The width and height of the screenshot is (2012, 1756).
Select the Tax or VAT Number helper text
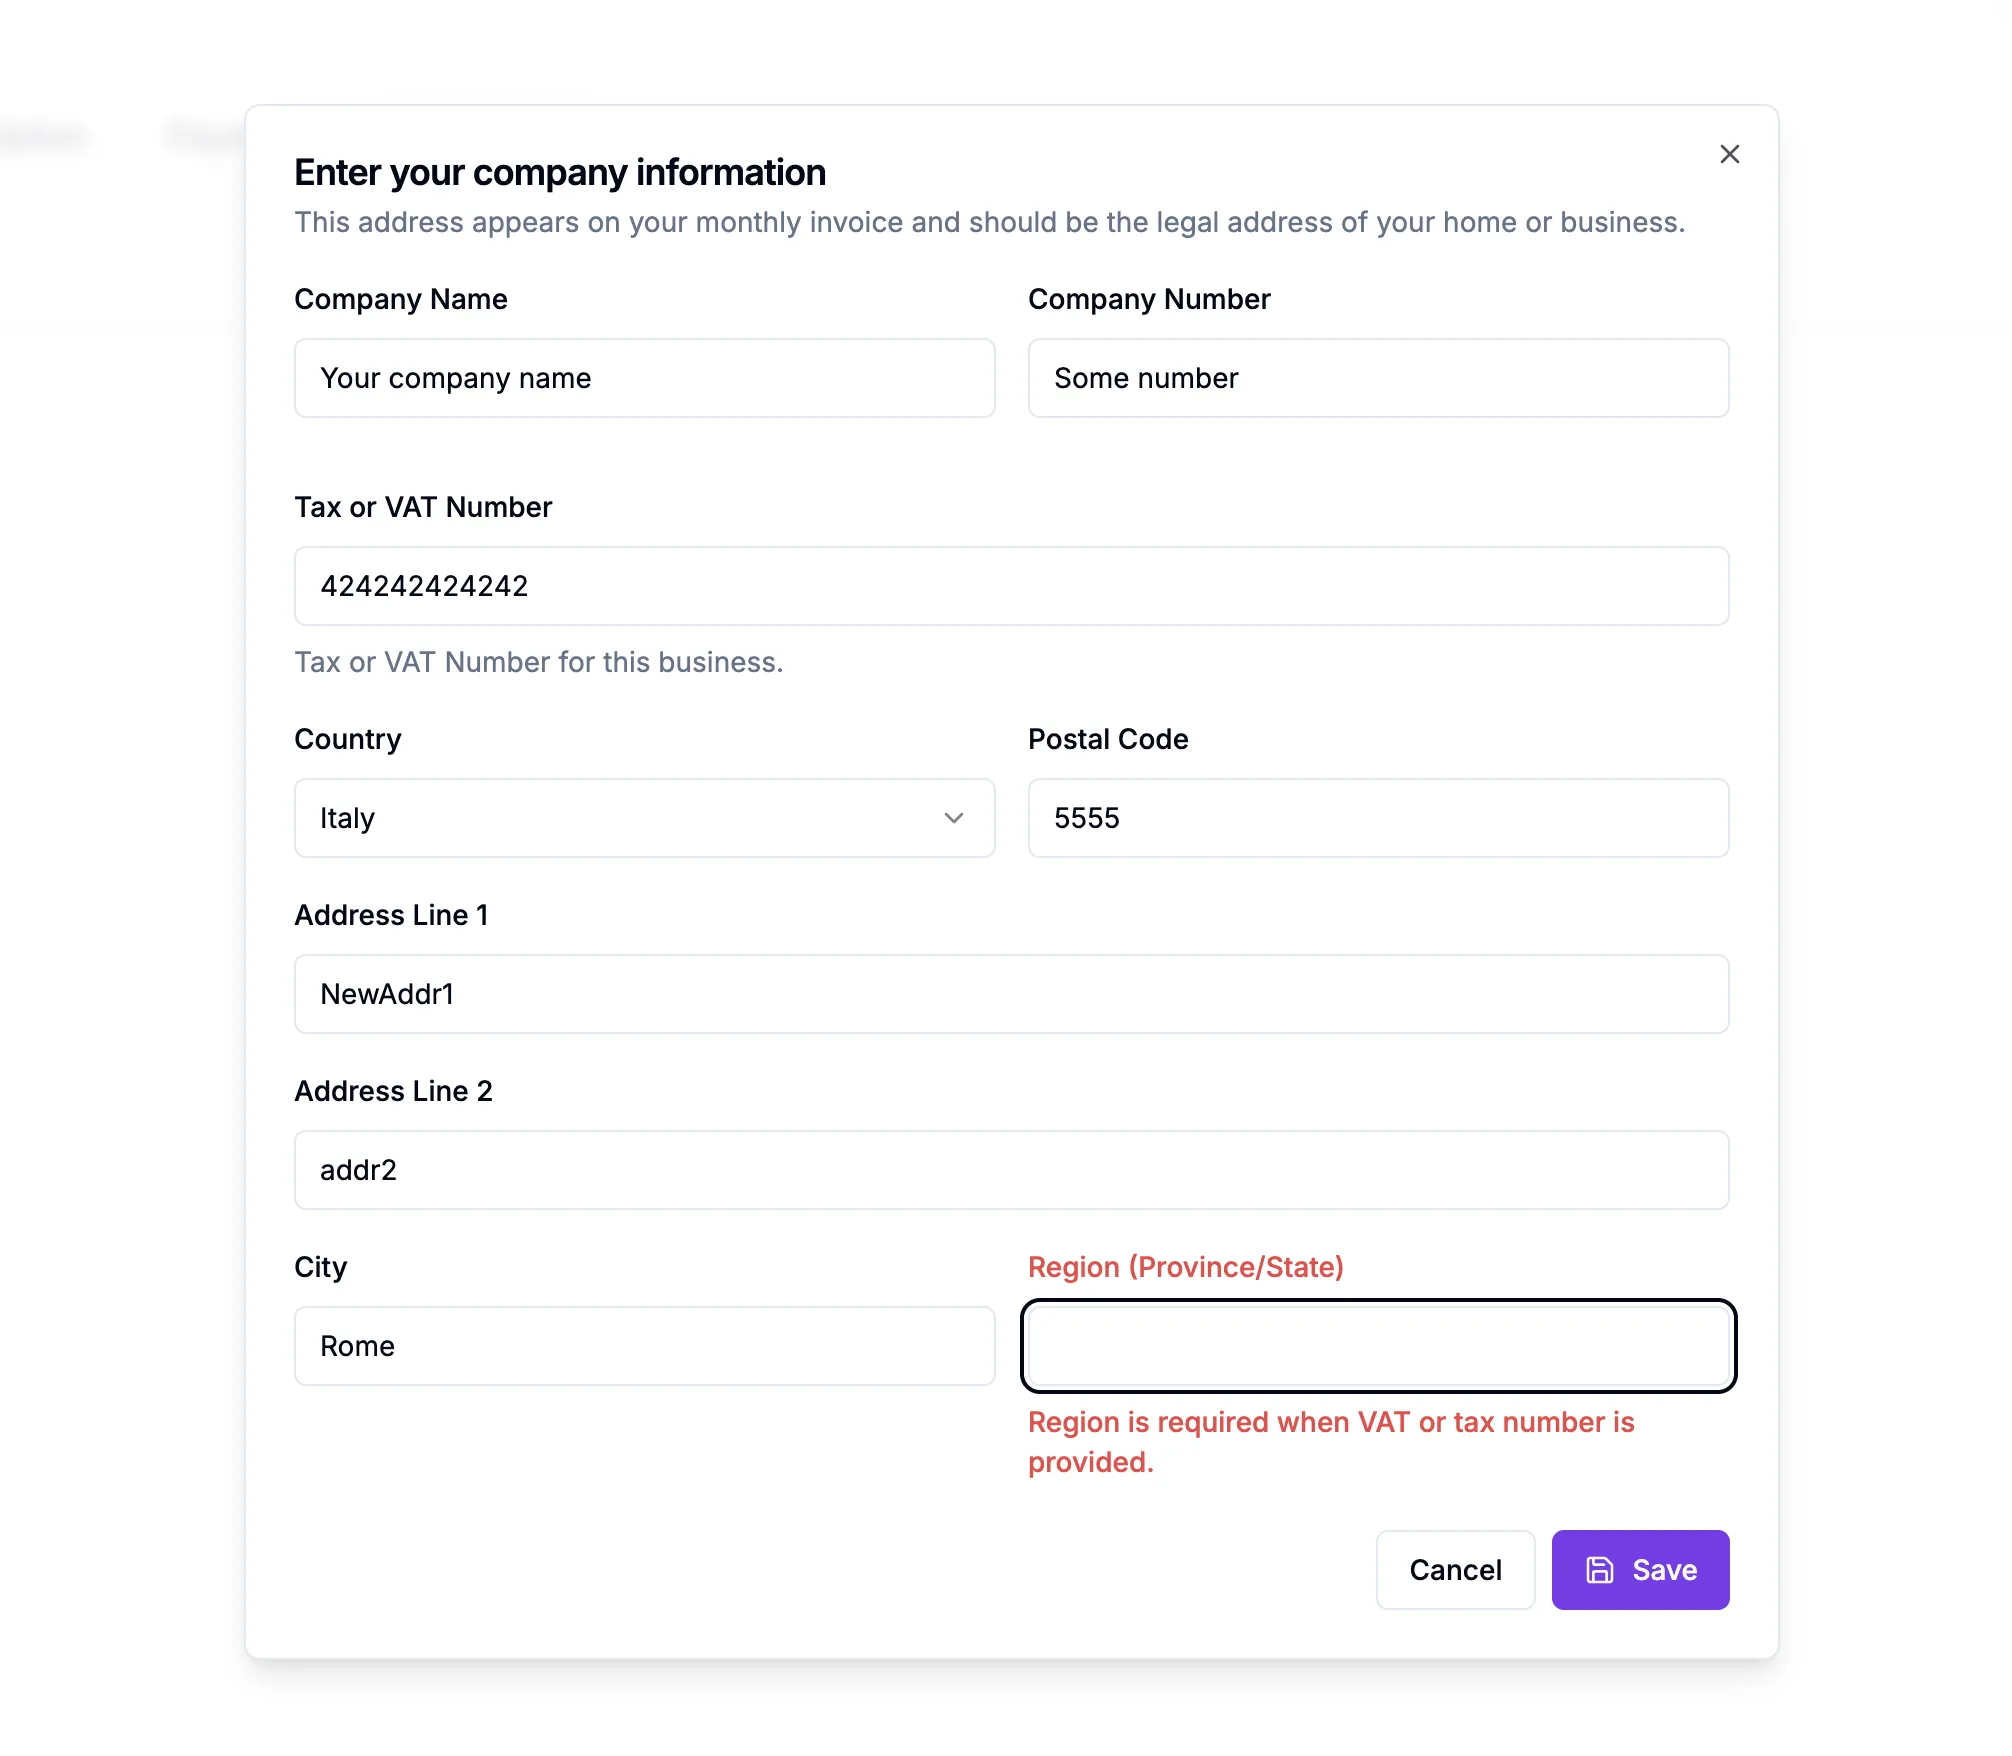click(538, 661)
